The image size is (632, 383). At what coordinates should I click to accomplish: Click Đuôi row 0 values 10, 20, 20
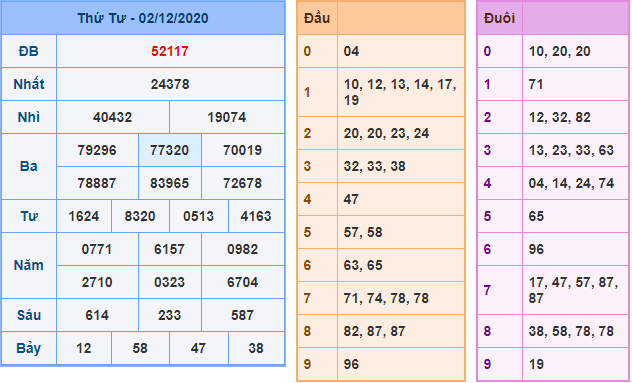[x=560, y=51]
